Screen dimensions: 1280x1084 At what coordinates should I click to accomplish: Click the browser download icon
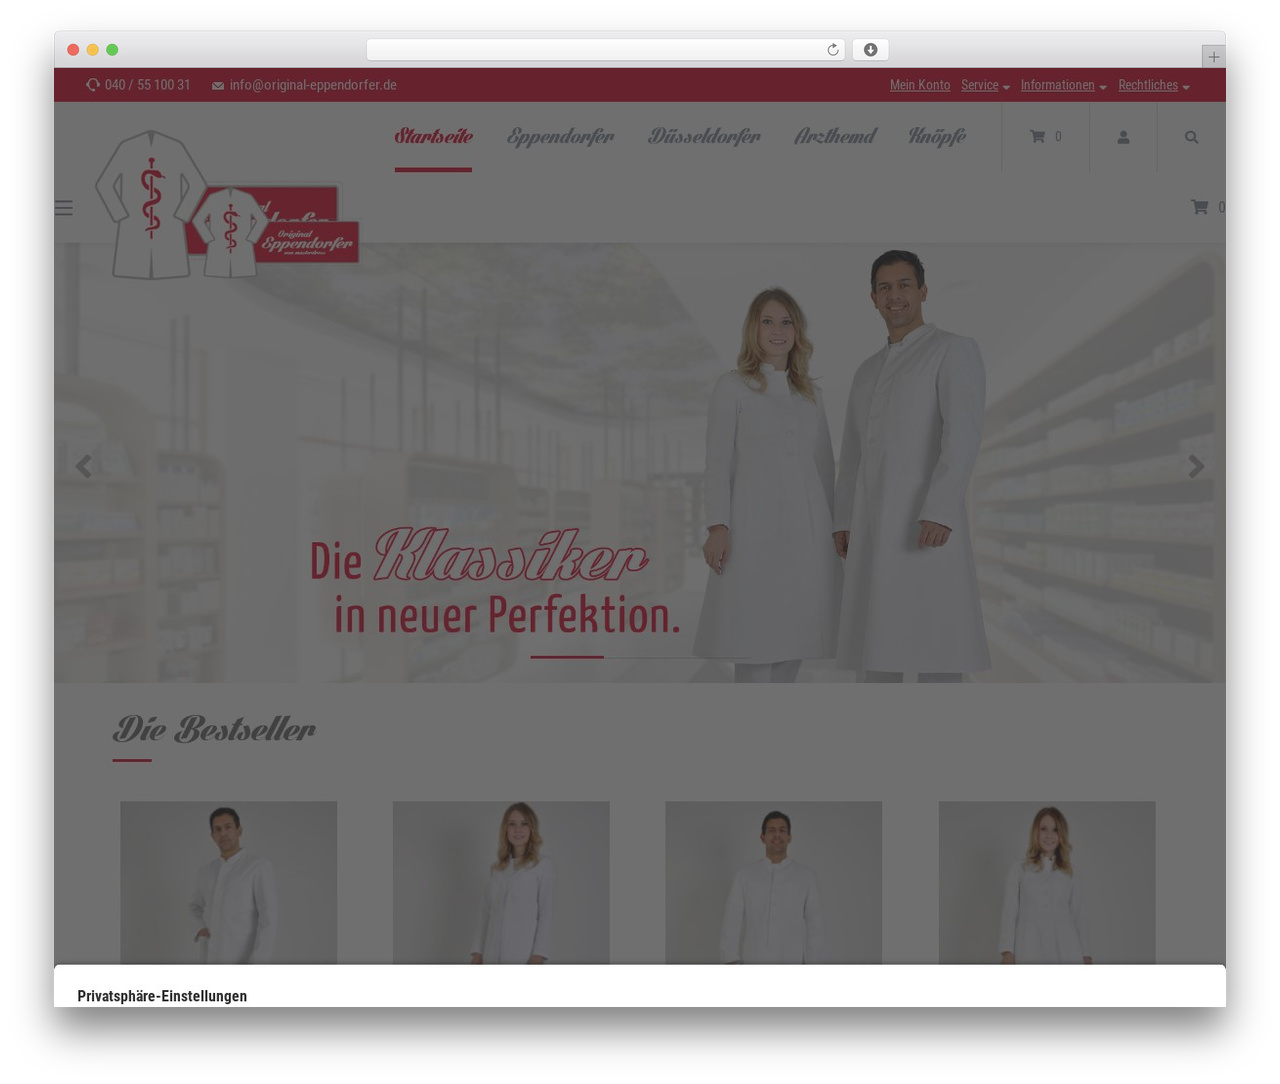point(870,50)
